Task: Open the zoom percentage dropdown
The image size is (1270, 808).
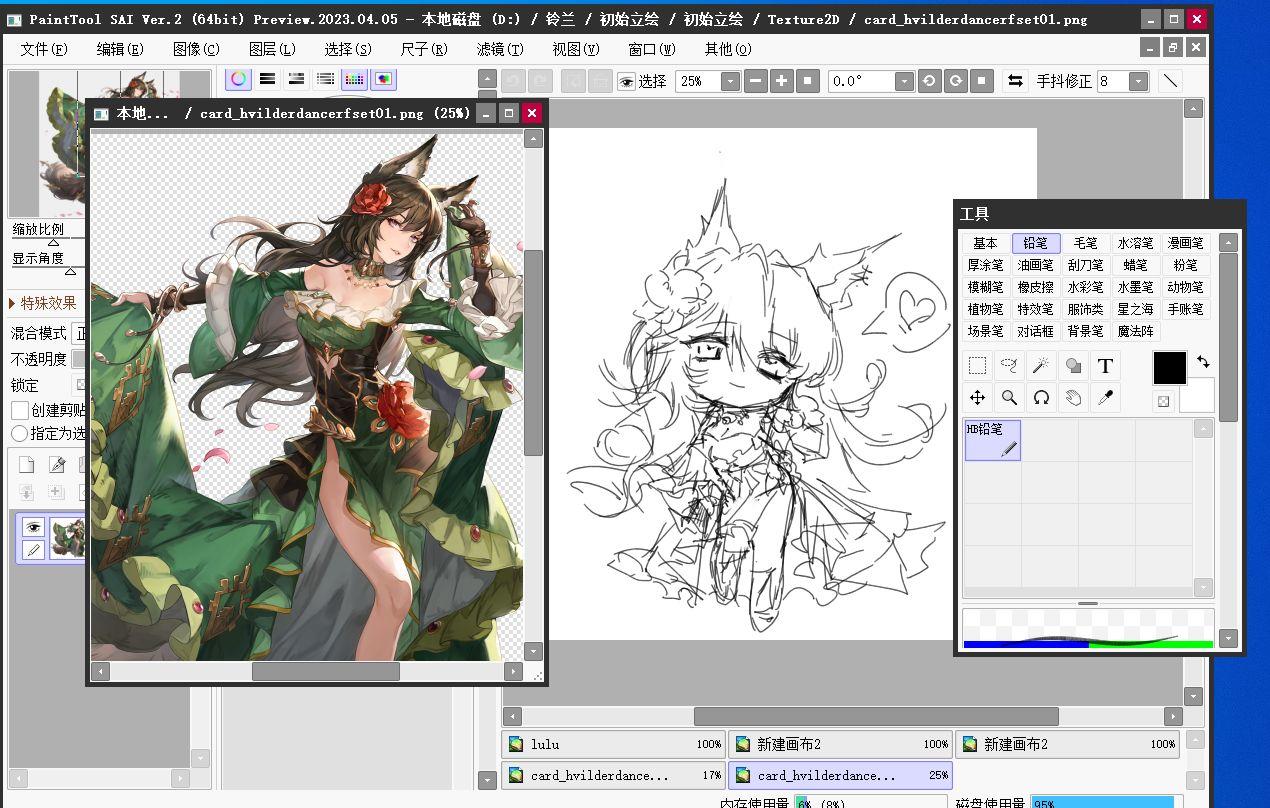Action: pos(730,81)
